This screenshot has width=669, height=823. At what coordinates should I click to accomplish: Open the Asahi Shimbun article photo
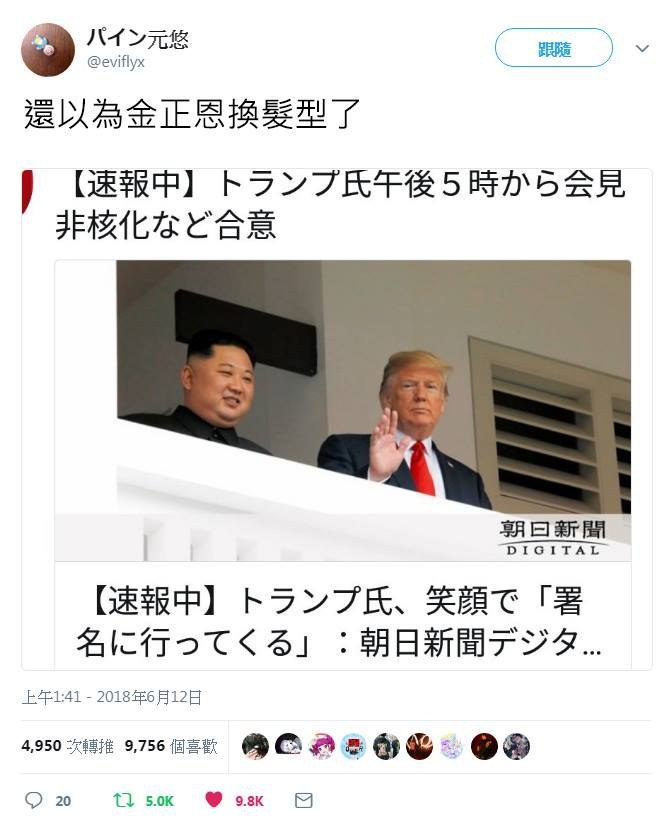[343, 410]
